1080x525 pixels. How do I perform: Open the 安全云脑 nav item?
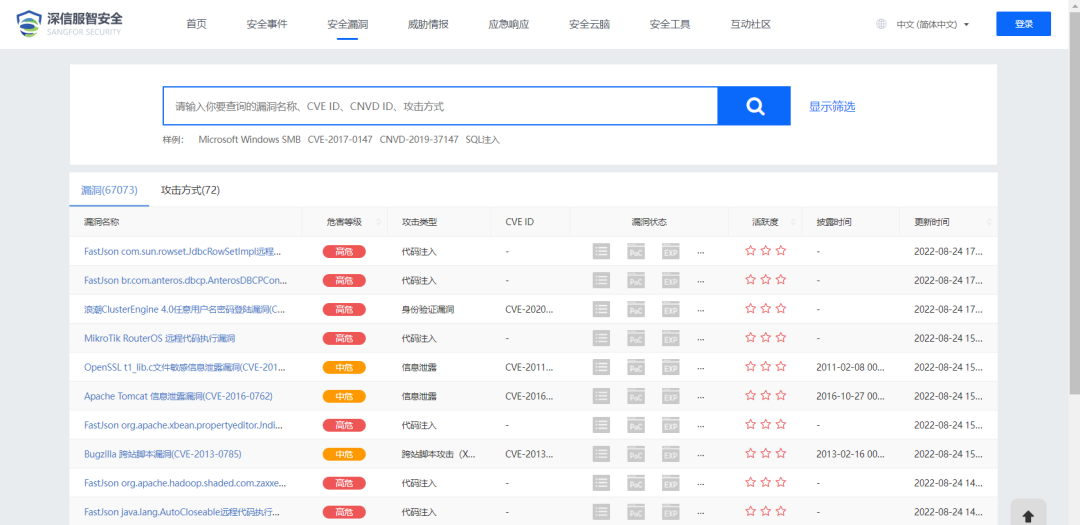[x=590, y=24]
